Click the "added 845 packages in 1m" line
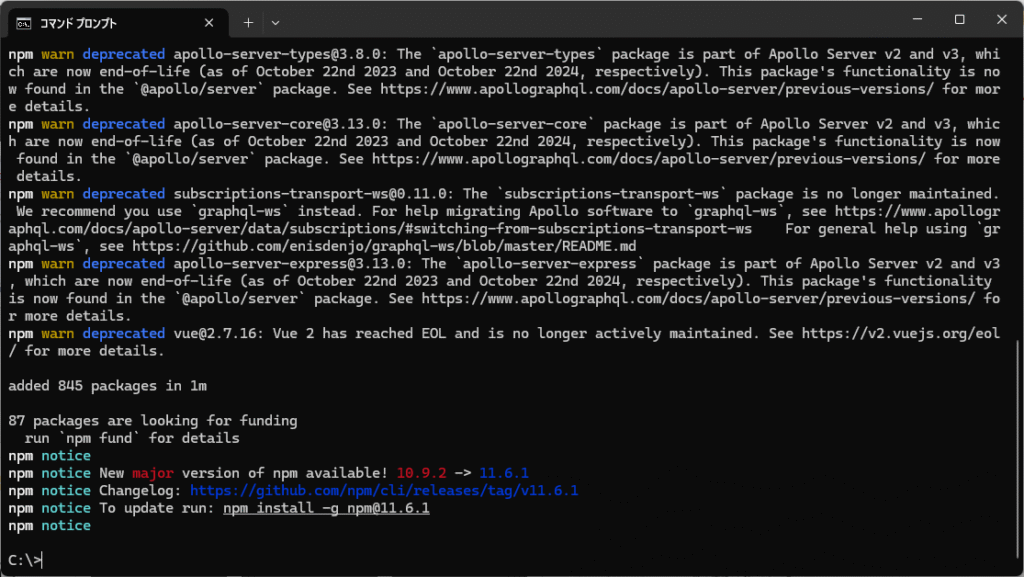This screenshot has width=1024, height=577. (107, 386)
